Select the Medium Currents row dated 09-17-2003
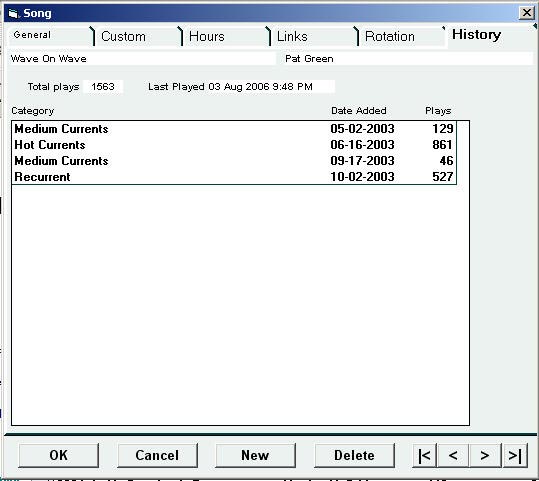 tap(234, 161)
